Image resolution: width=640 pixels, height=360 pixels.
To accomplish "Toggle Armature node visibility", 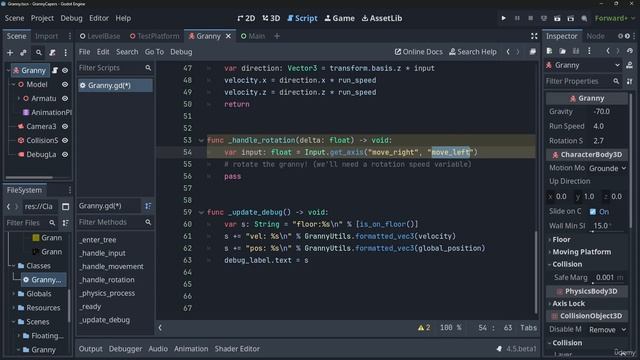I will [x=65, y=98].
